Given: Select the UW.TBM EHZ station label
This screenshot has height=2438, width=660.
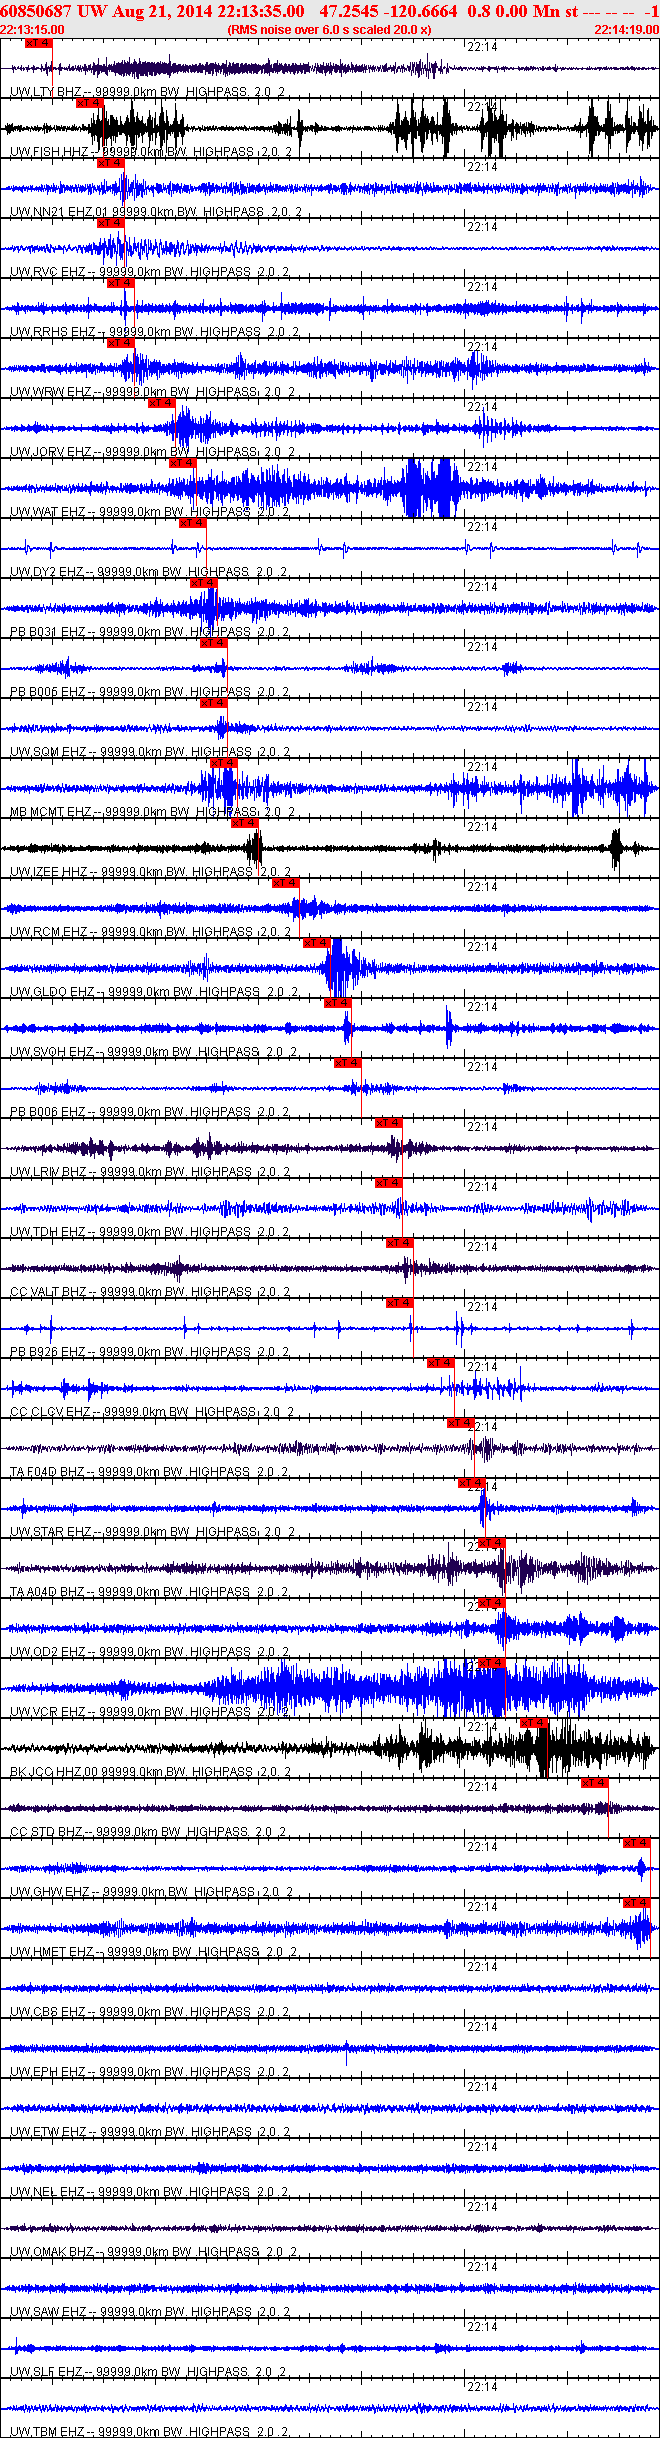Looking at the screenshot, I should click(x=150, y=2431).
